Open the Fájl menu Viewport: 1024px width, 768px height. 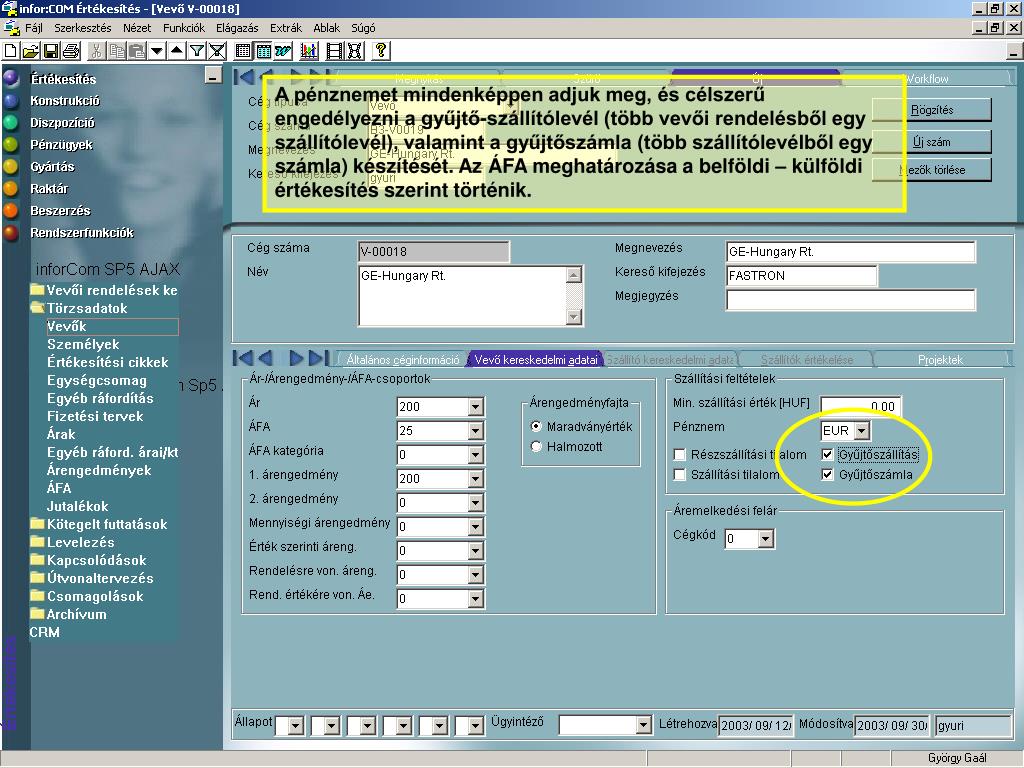click(x=33, y=28)
